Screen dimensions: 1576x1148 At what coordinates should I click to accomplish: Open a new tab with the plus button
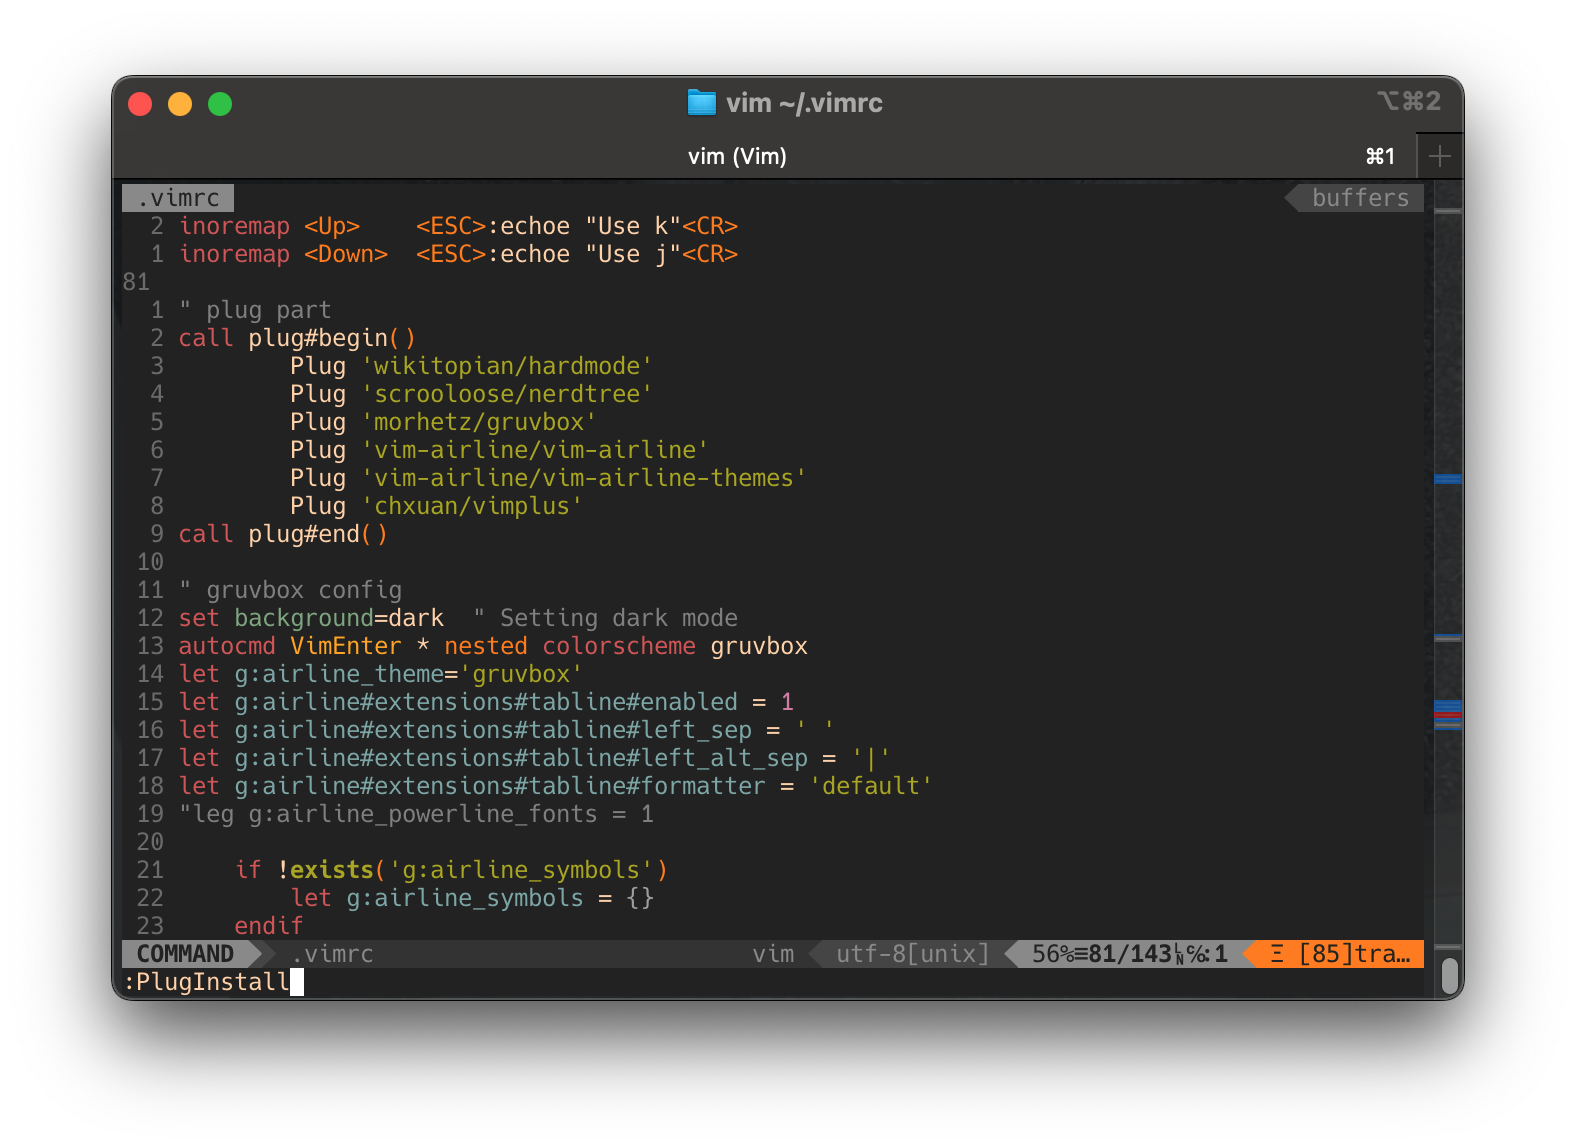pyautogui.click(x=1440, y=156)
